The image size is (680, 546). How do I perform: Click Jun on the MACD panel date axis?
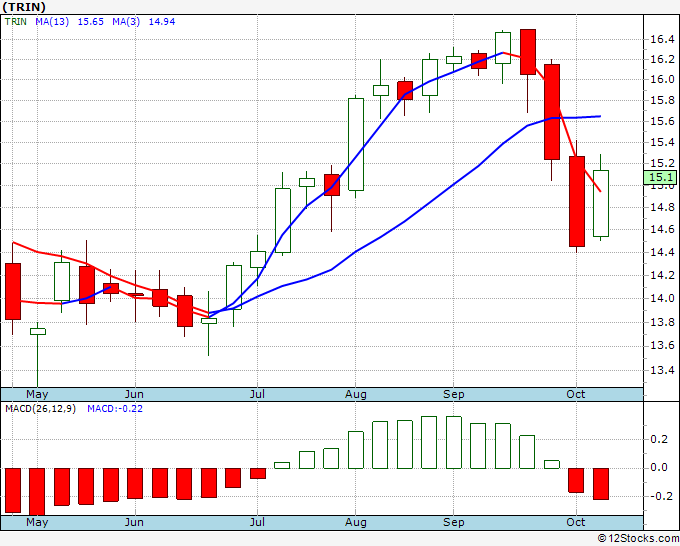(134, 522)
